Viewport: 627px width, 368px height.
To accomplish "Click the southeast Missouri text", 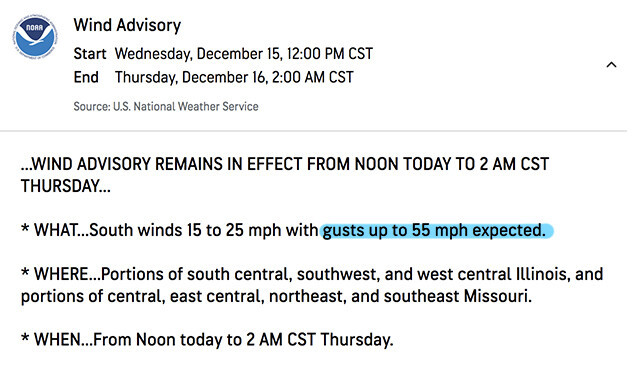I will tap(458, 296).
